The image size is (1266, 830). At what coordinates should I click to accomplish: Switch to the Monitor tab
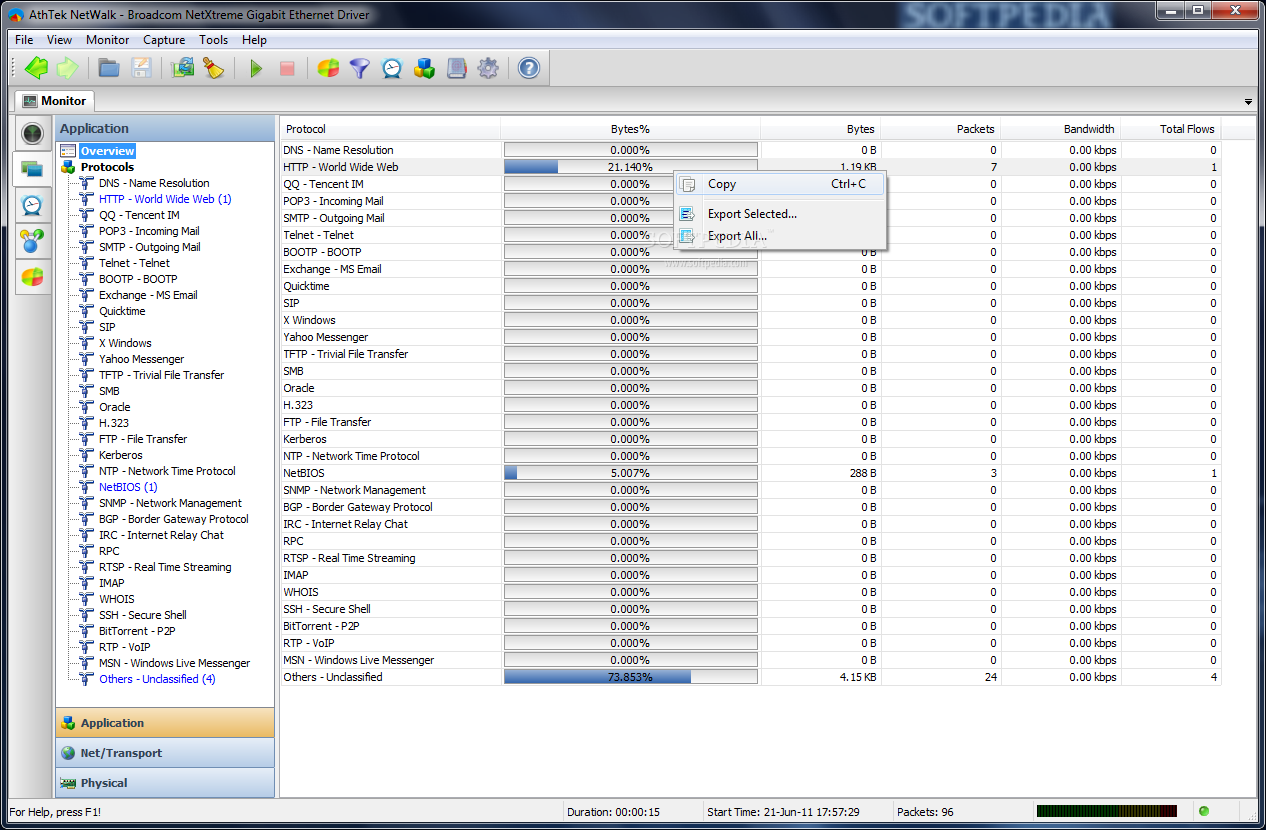pyautogui.click(x=54, y=100)
